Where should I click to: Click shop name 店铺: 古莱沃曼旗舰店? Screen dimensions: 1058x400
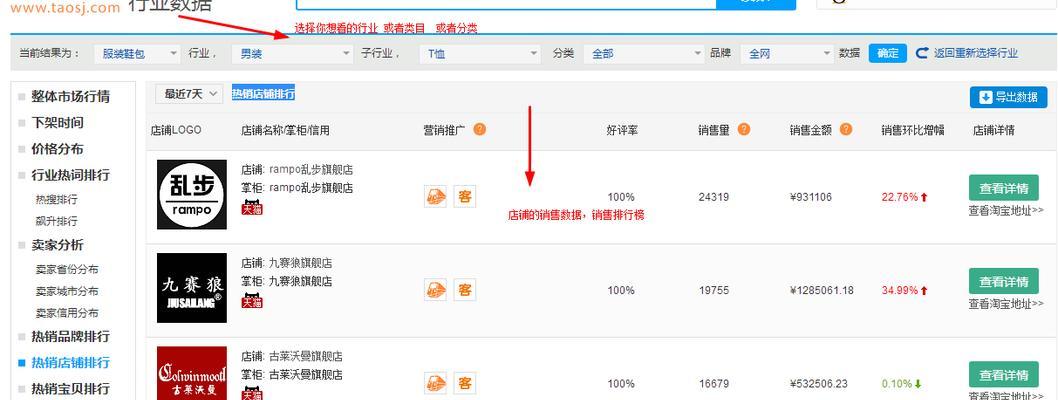(291, 356)
